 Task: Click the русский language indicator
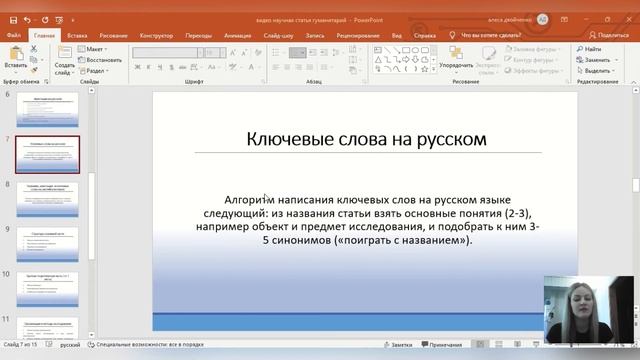[70, 345]
